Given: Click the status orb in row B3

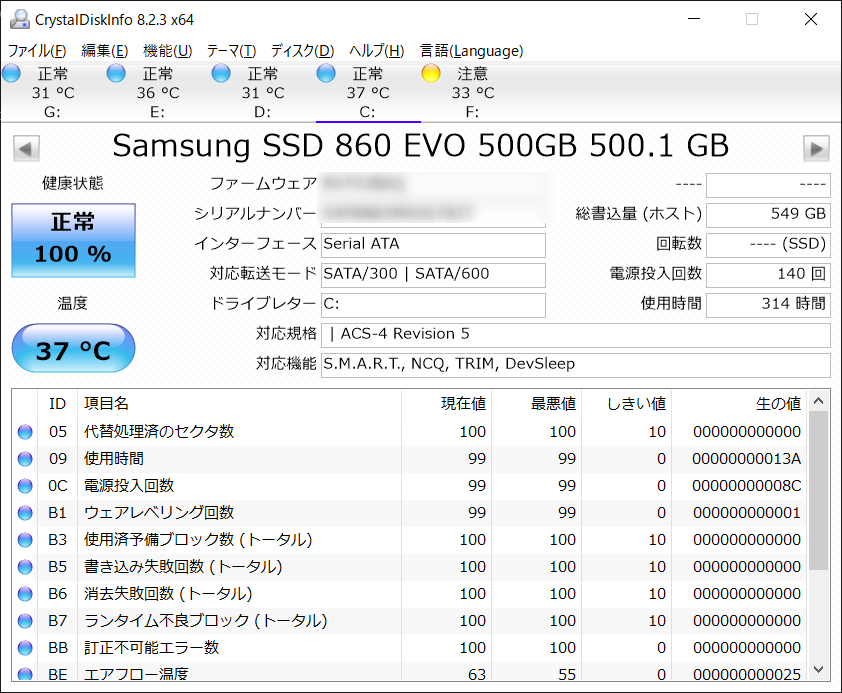Looking at the screenshot, I should 25,539.
